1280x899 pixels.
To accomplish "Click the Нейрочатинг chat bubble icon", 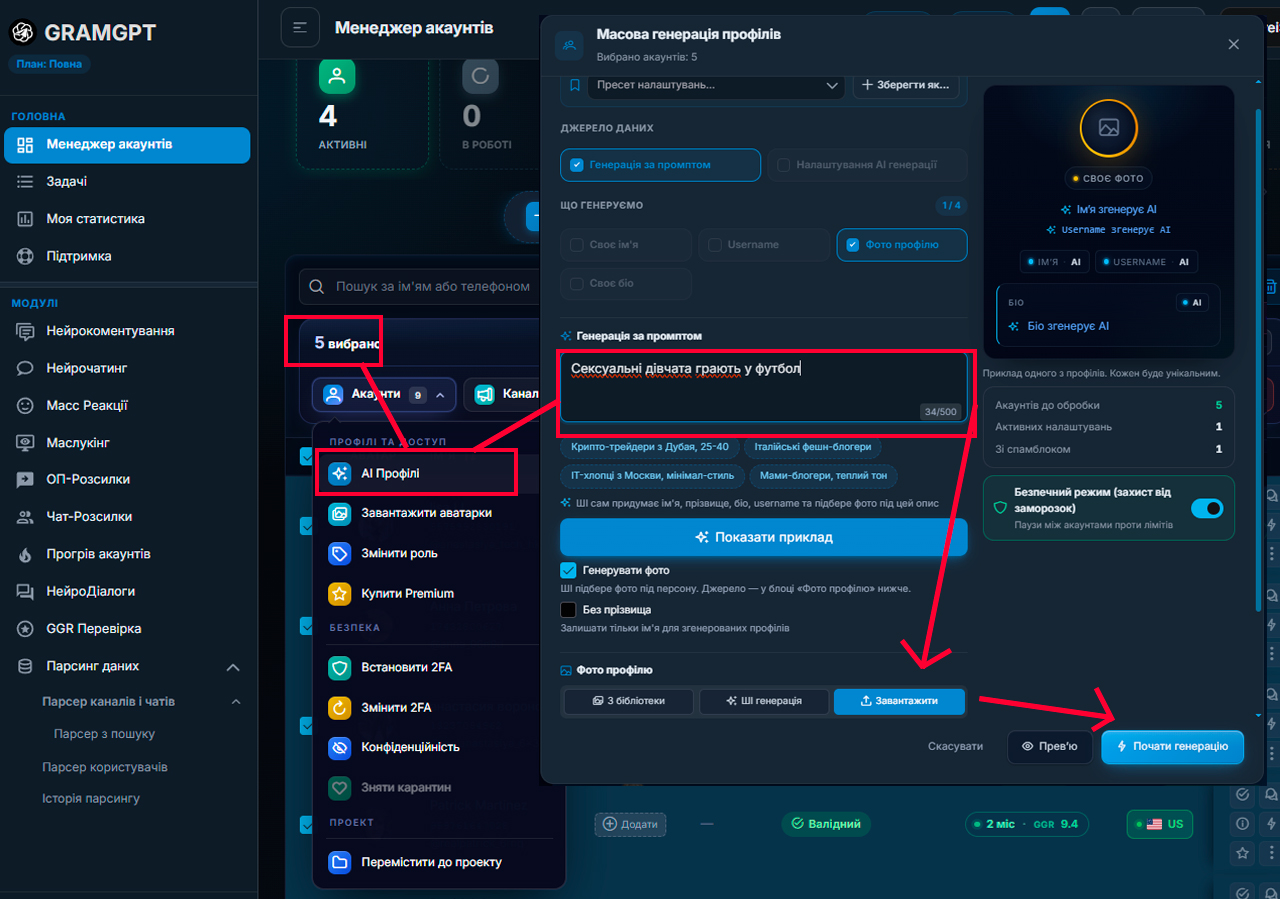I will [x=25, y=368].
